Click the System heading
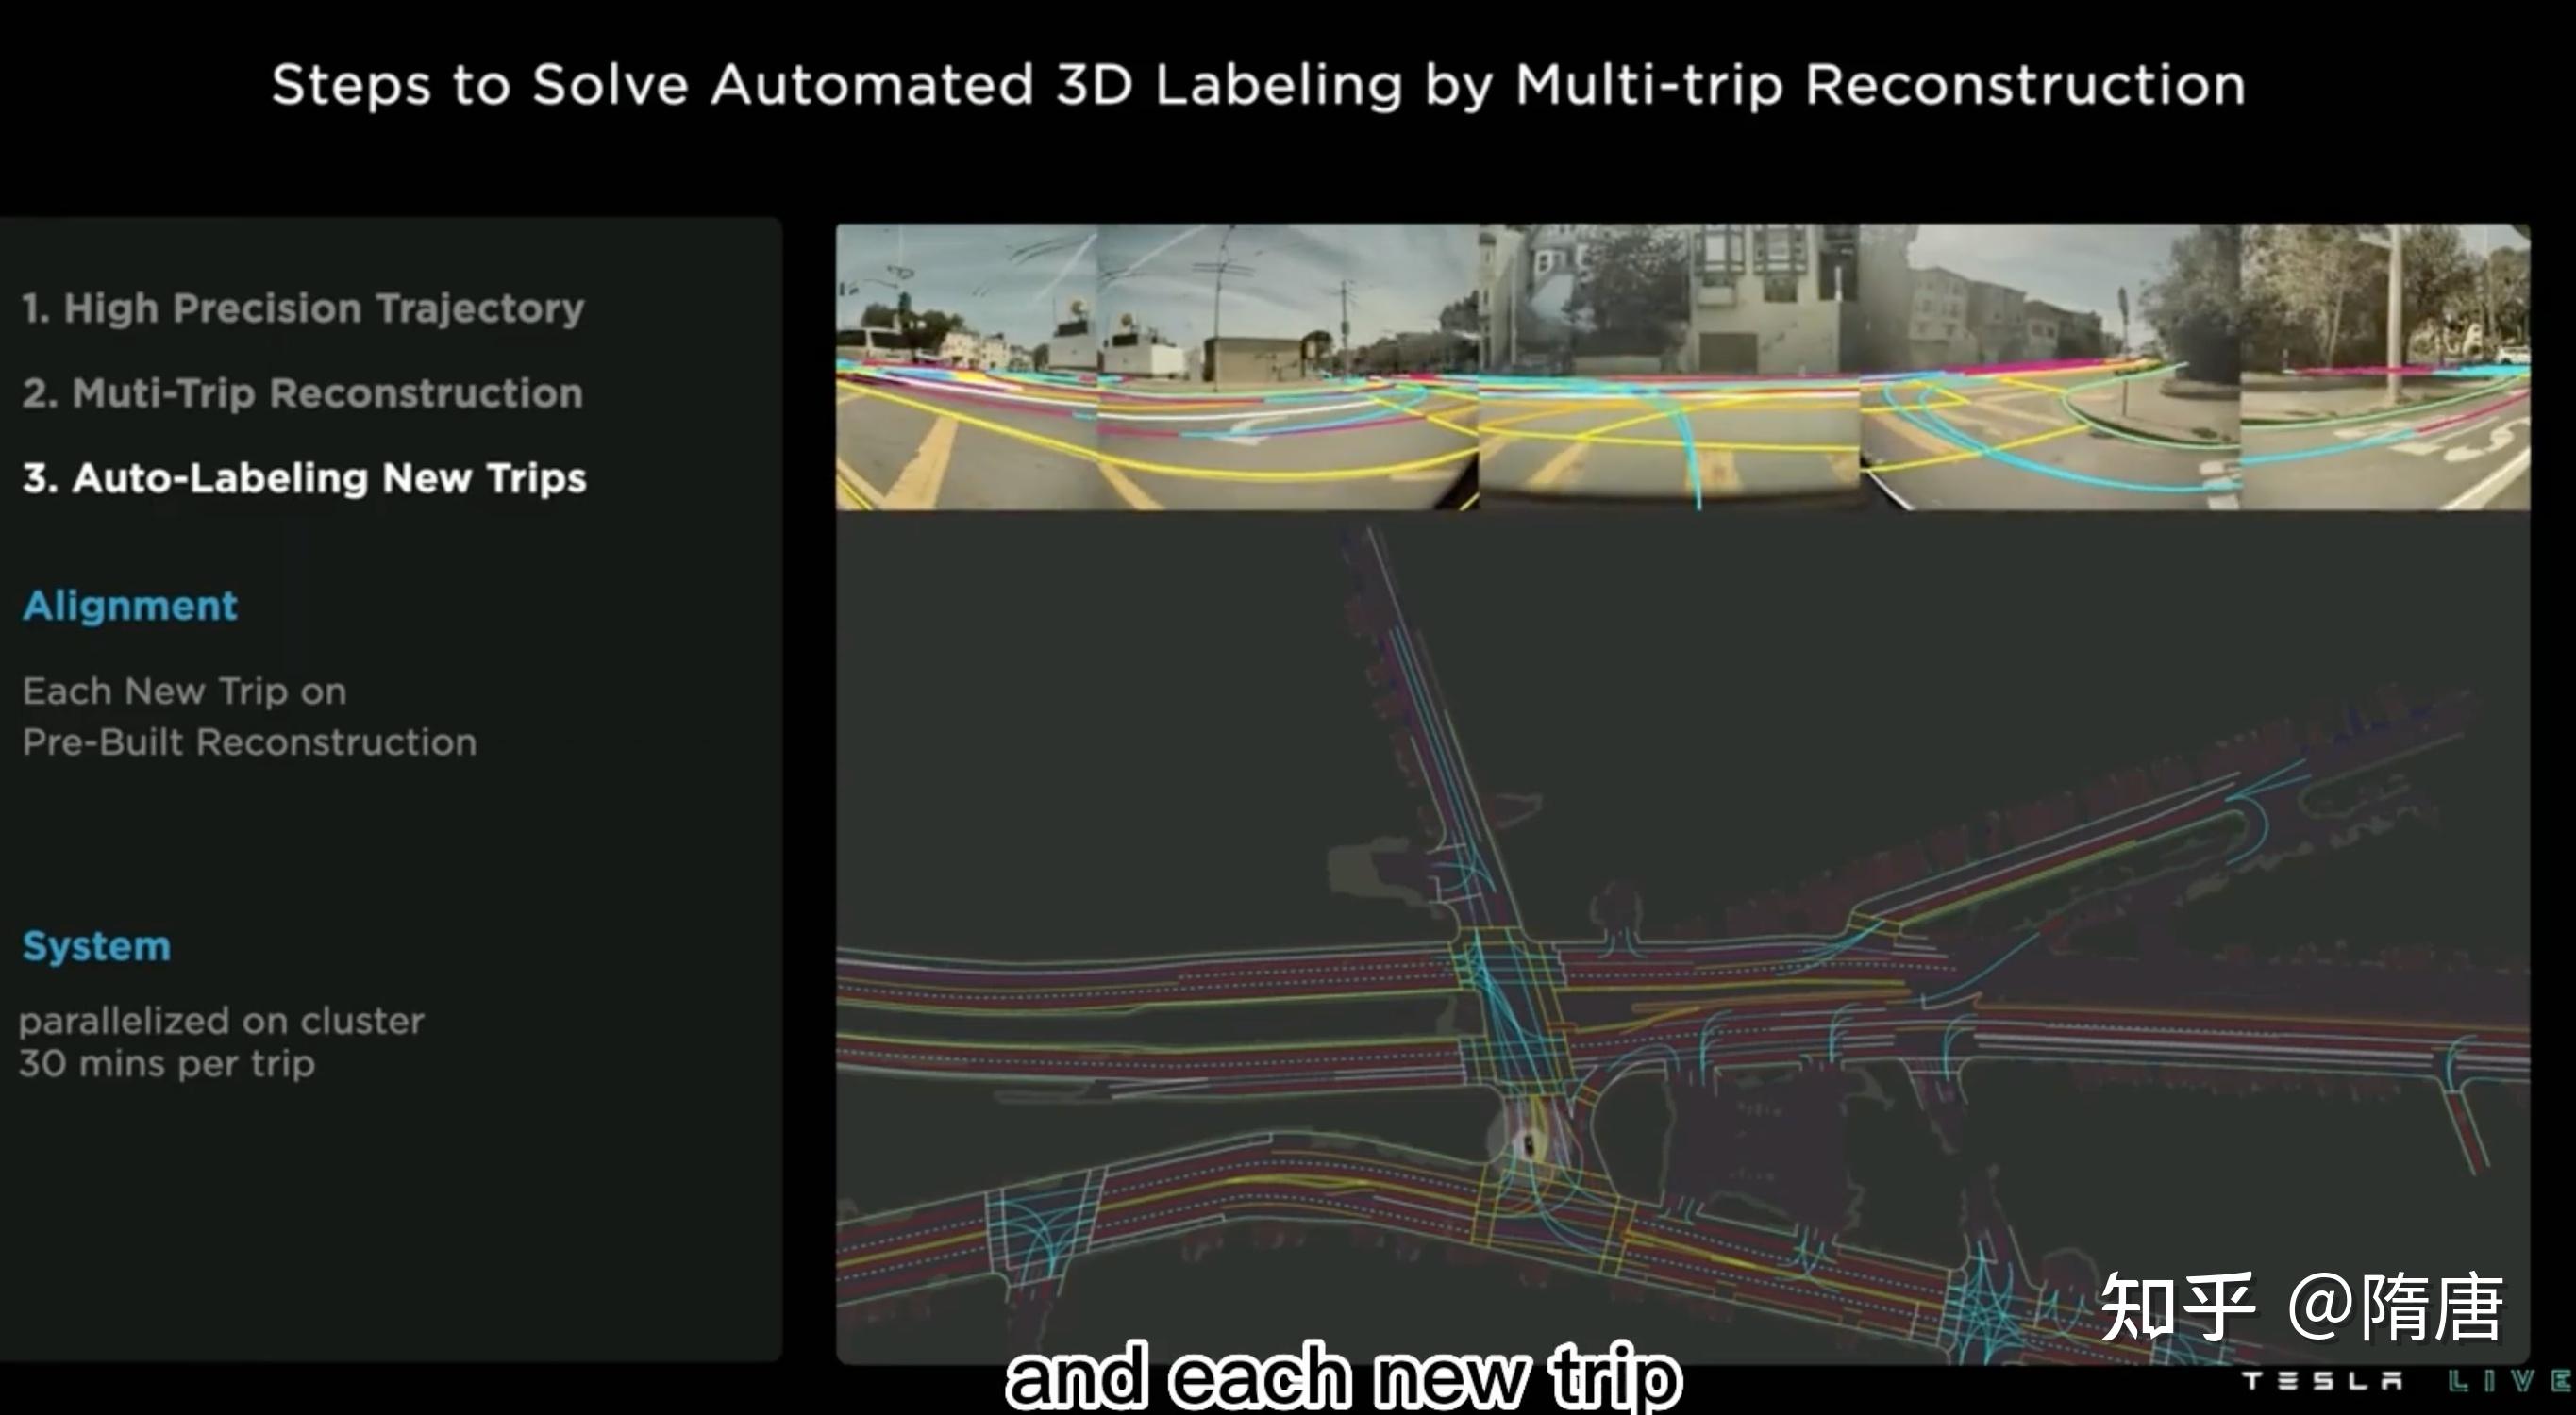Viewport: 2576px width, 1415px height. point(95,946)
